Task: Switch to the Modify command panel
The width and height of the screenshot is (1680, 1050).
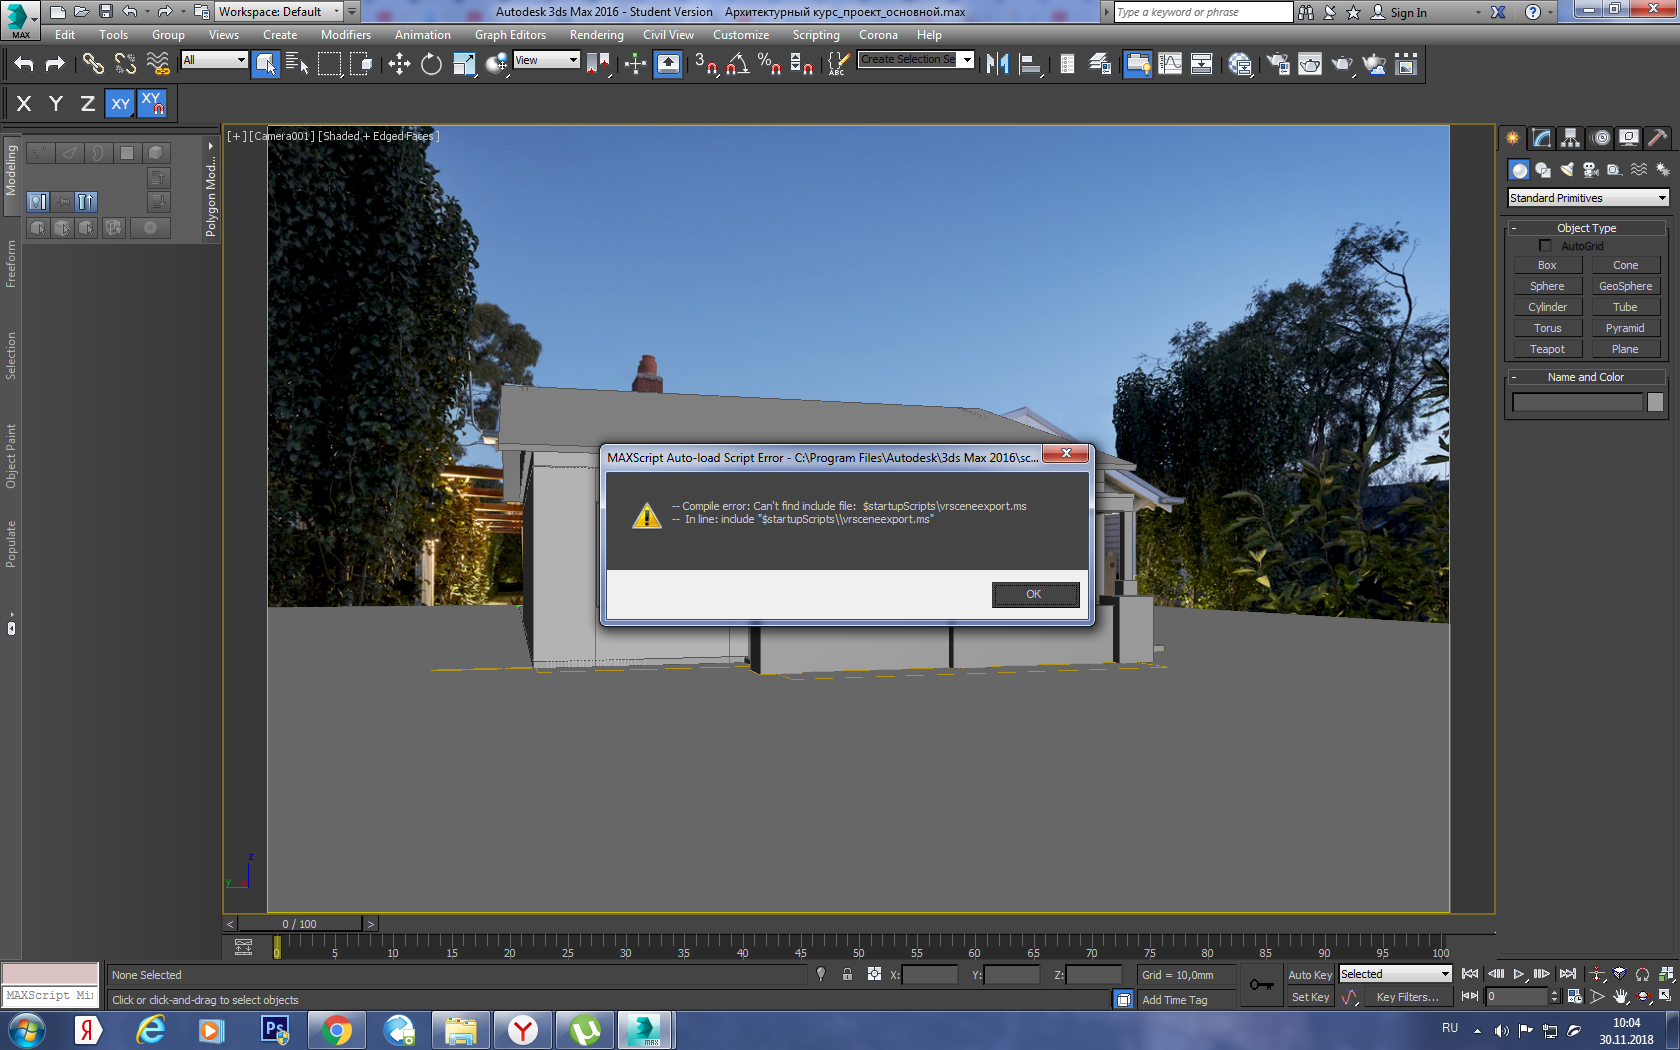Action: click(1541, 138)
